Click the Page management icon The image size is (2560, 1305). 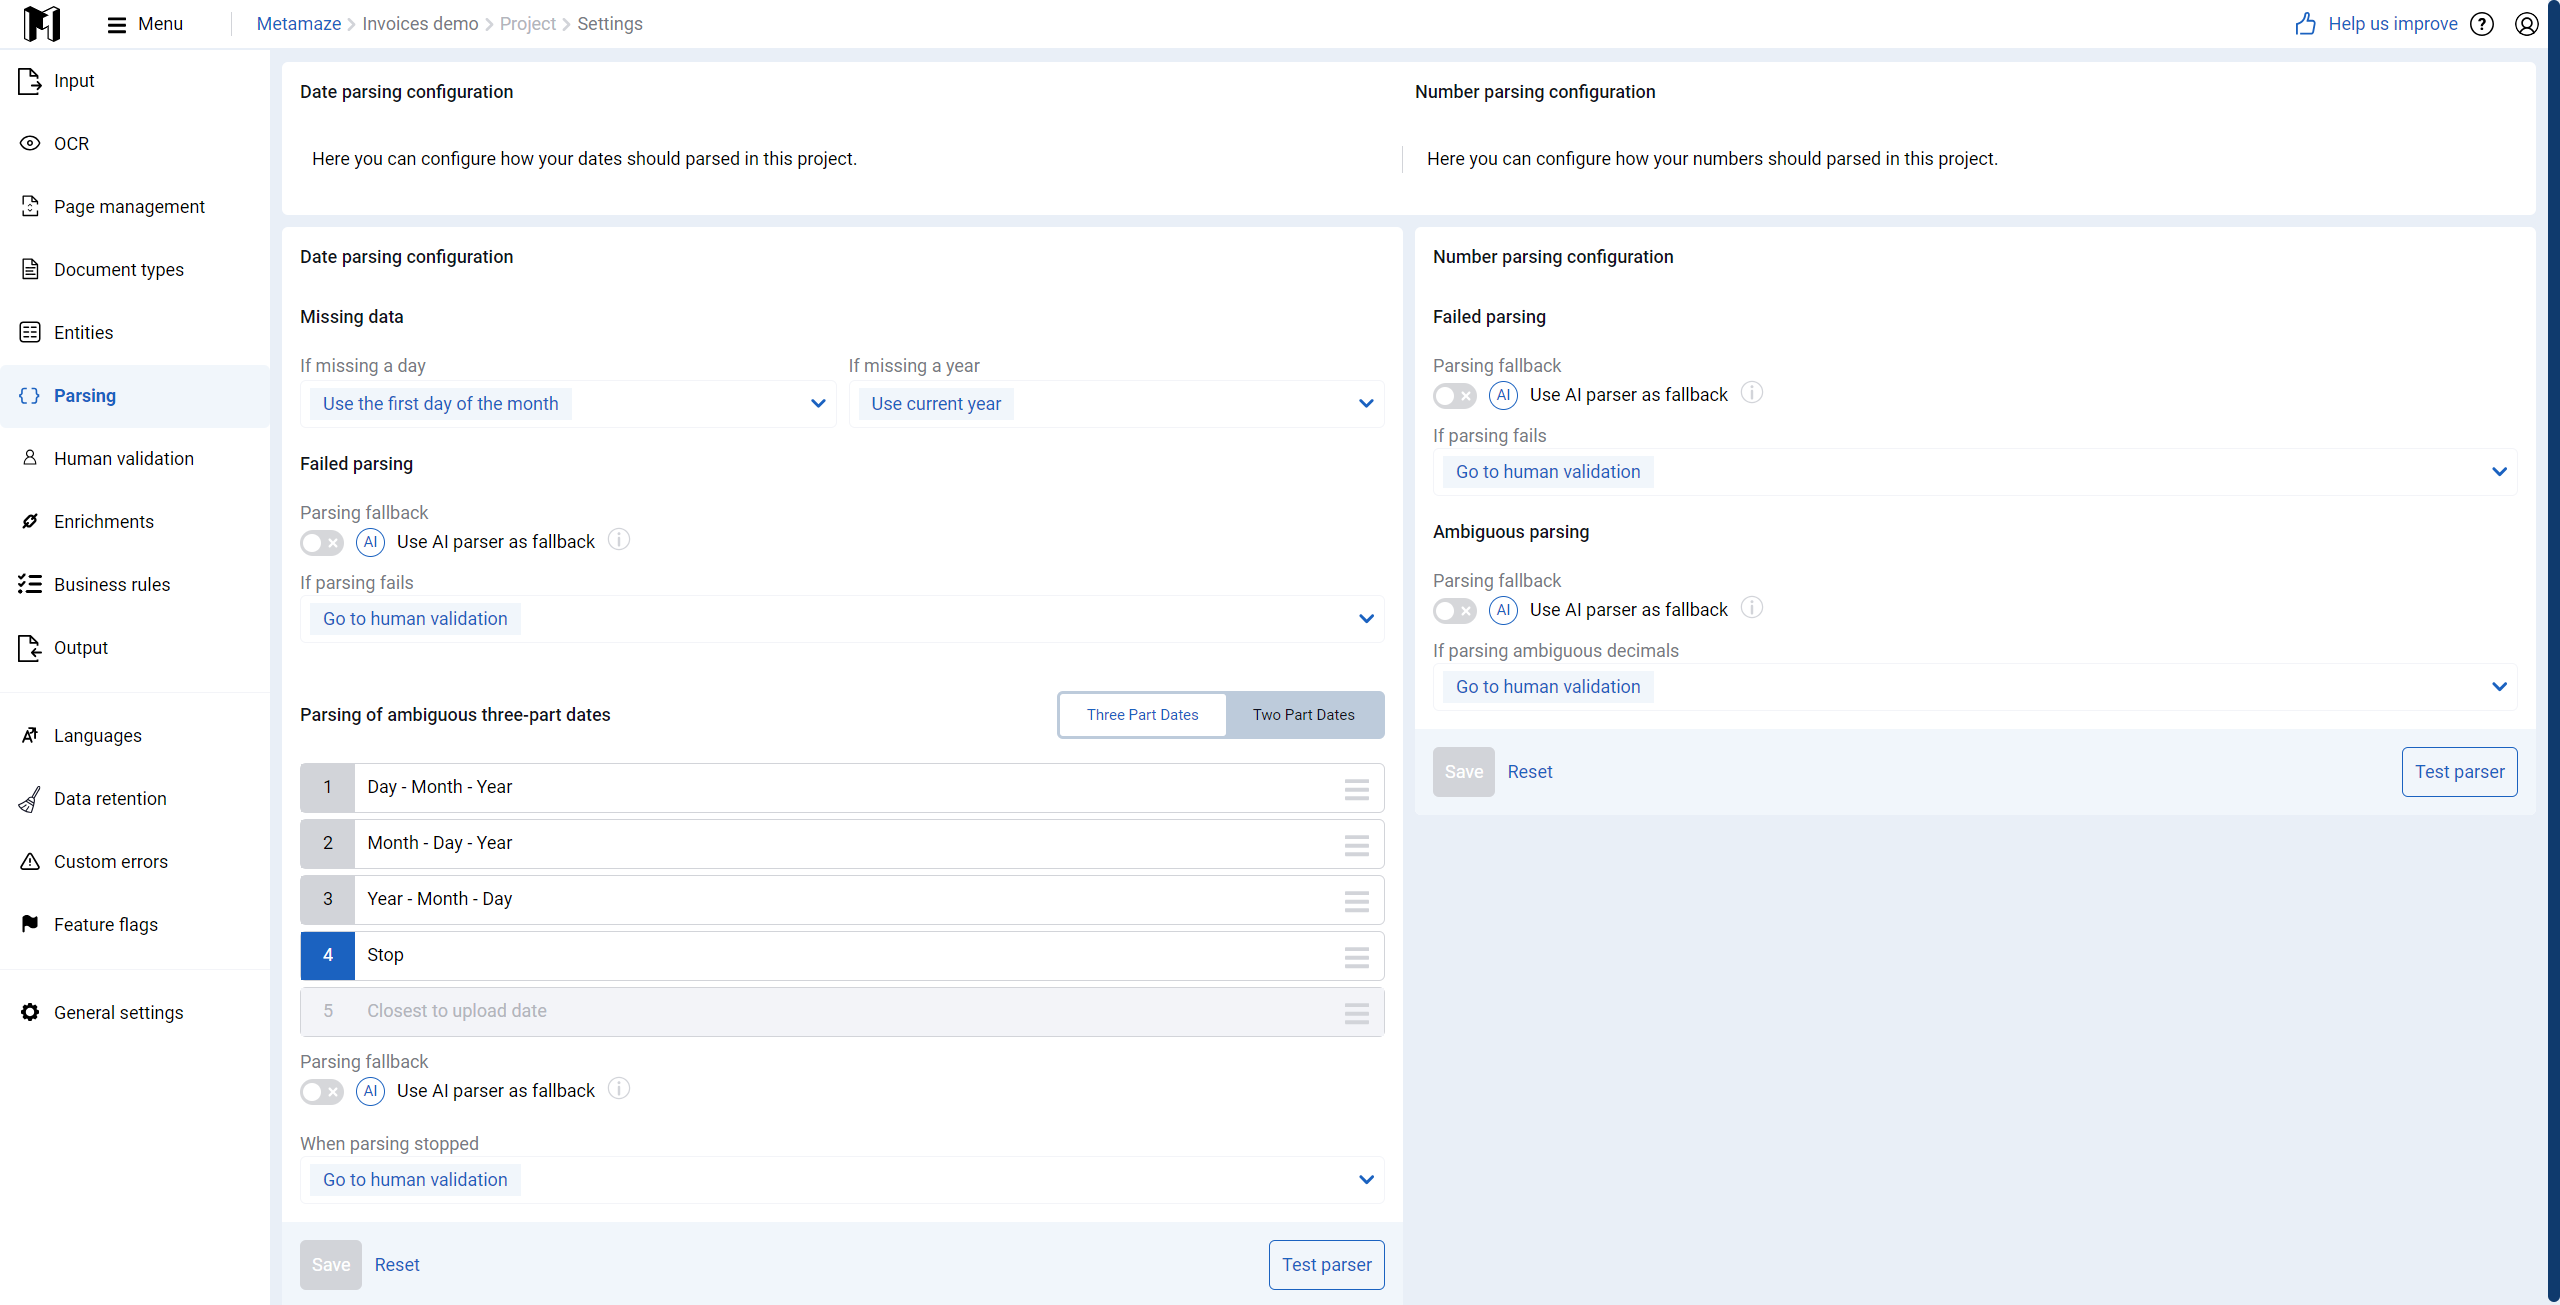point(30,207)
